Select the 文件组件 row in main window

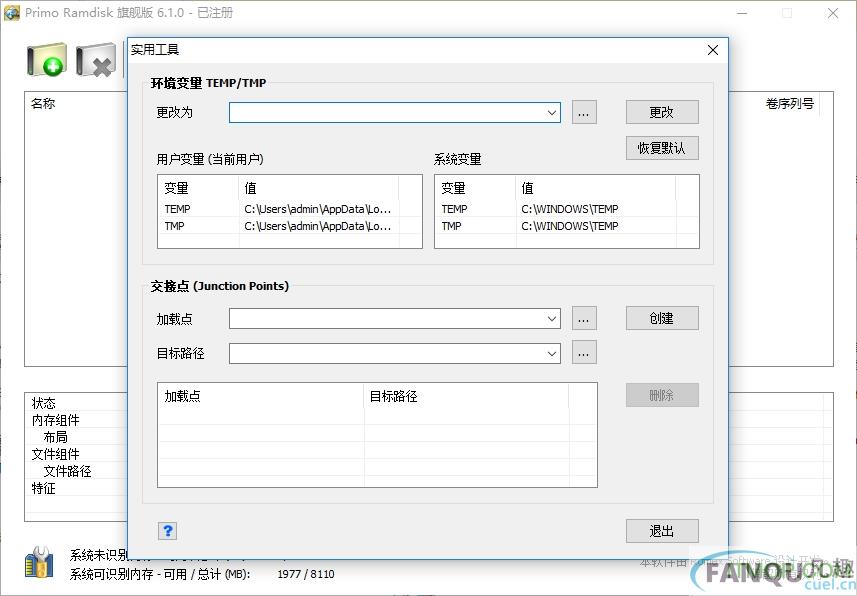point(77,454)
